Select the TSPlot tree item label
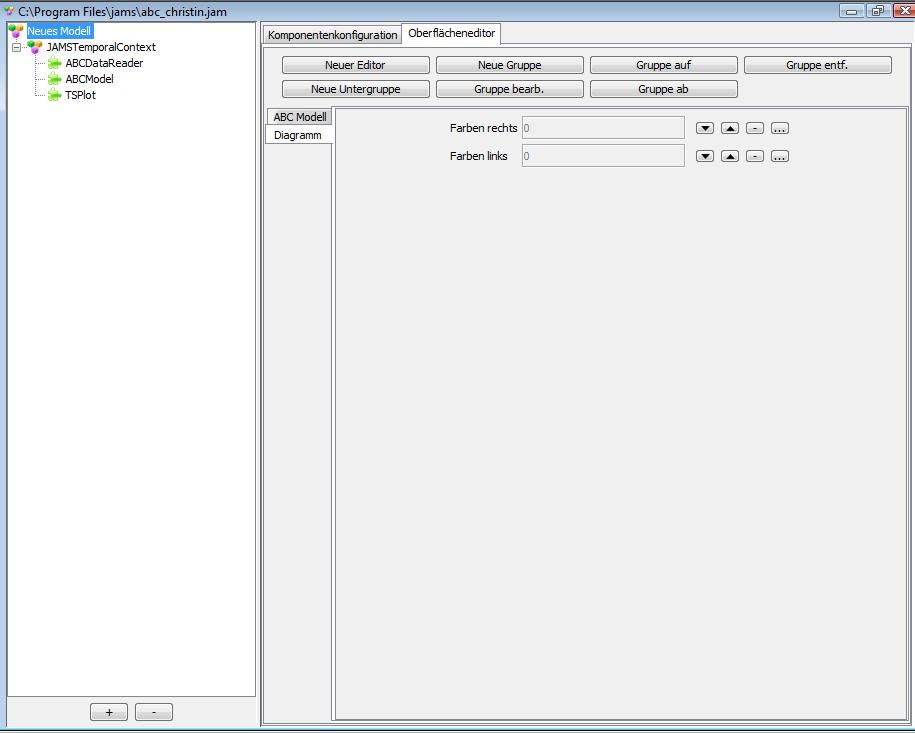 [x=81, y=95]
